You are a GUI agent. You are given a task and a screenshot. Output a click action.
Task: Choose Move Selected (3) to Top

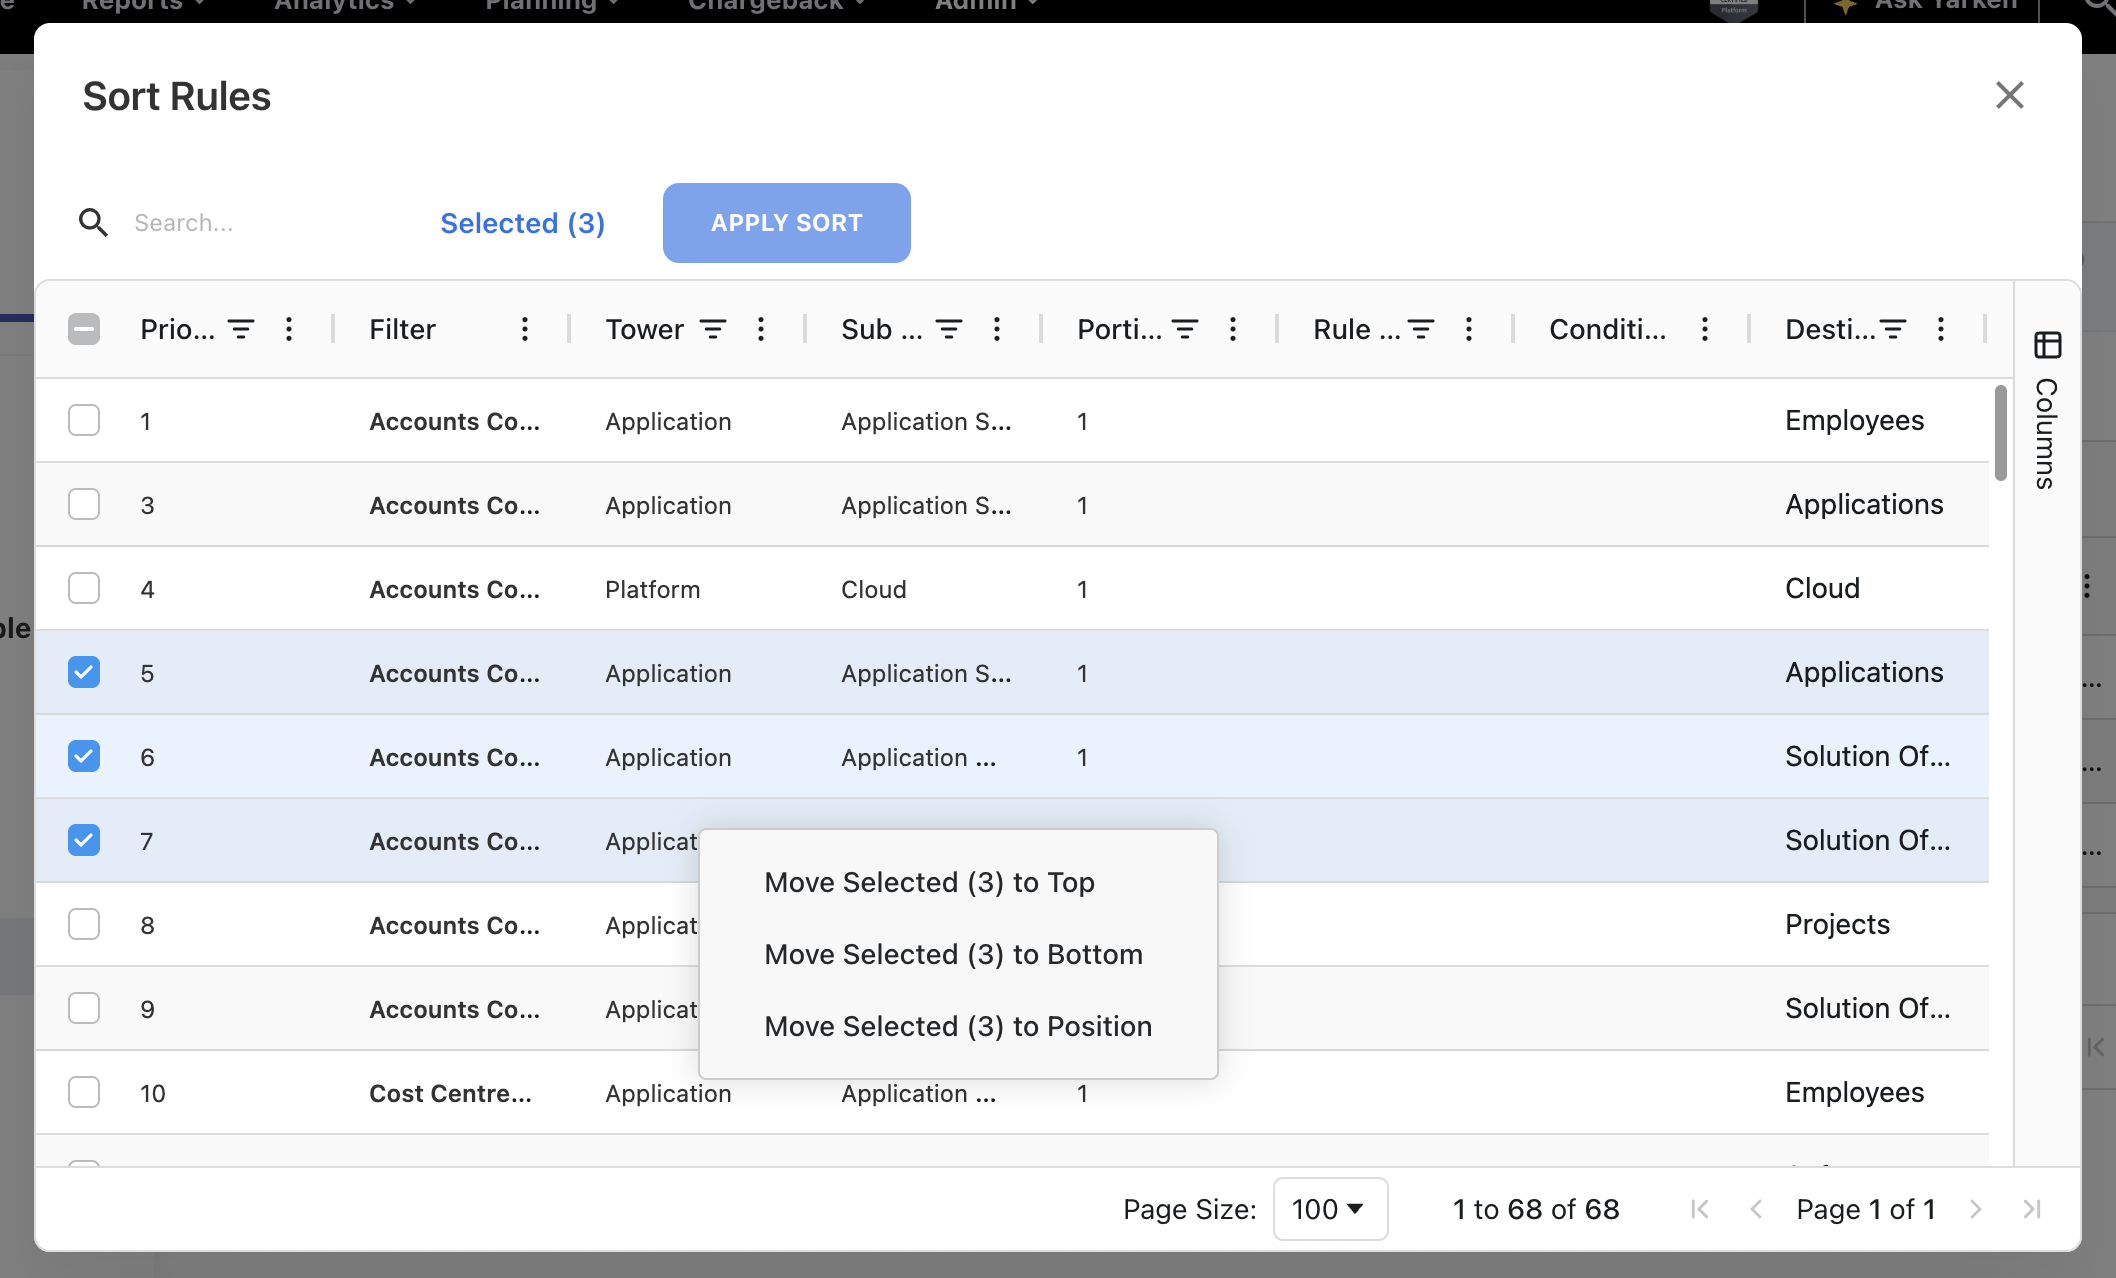pos(929,882)
